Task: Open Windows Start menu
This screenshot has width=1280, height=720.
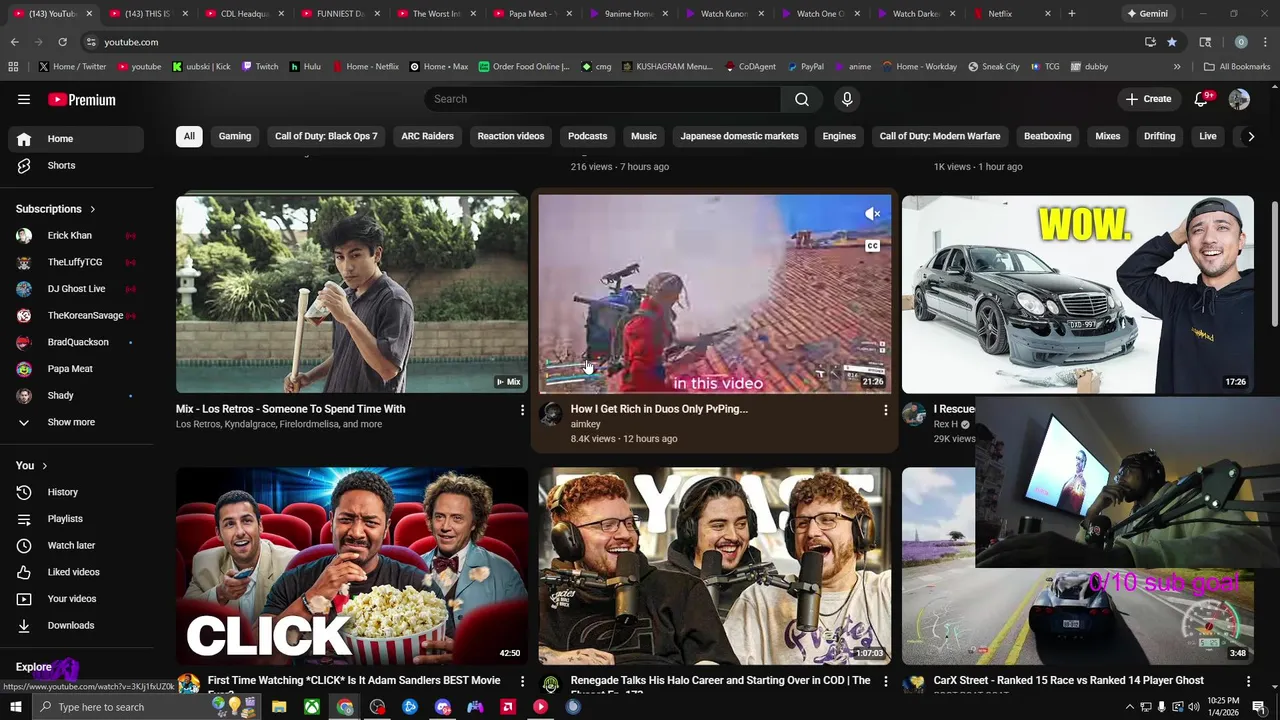Action: [x=15, y=707]
